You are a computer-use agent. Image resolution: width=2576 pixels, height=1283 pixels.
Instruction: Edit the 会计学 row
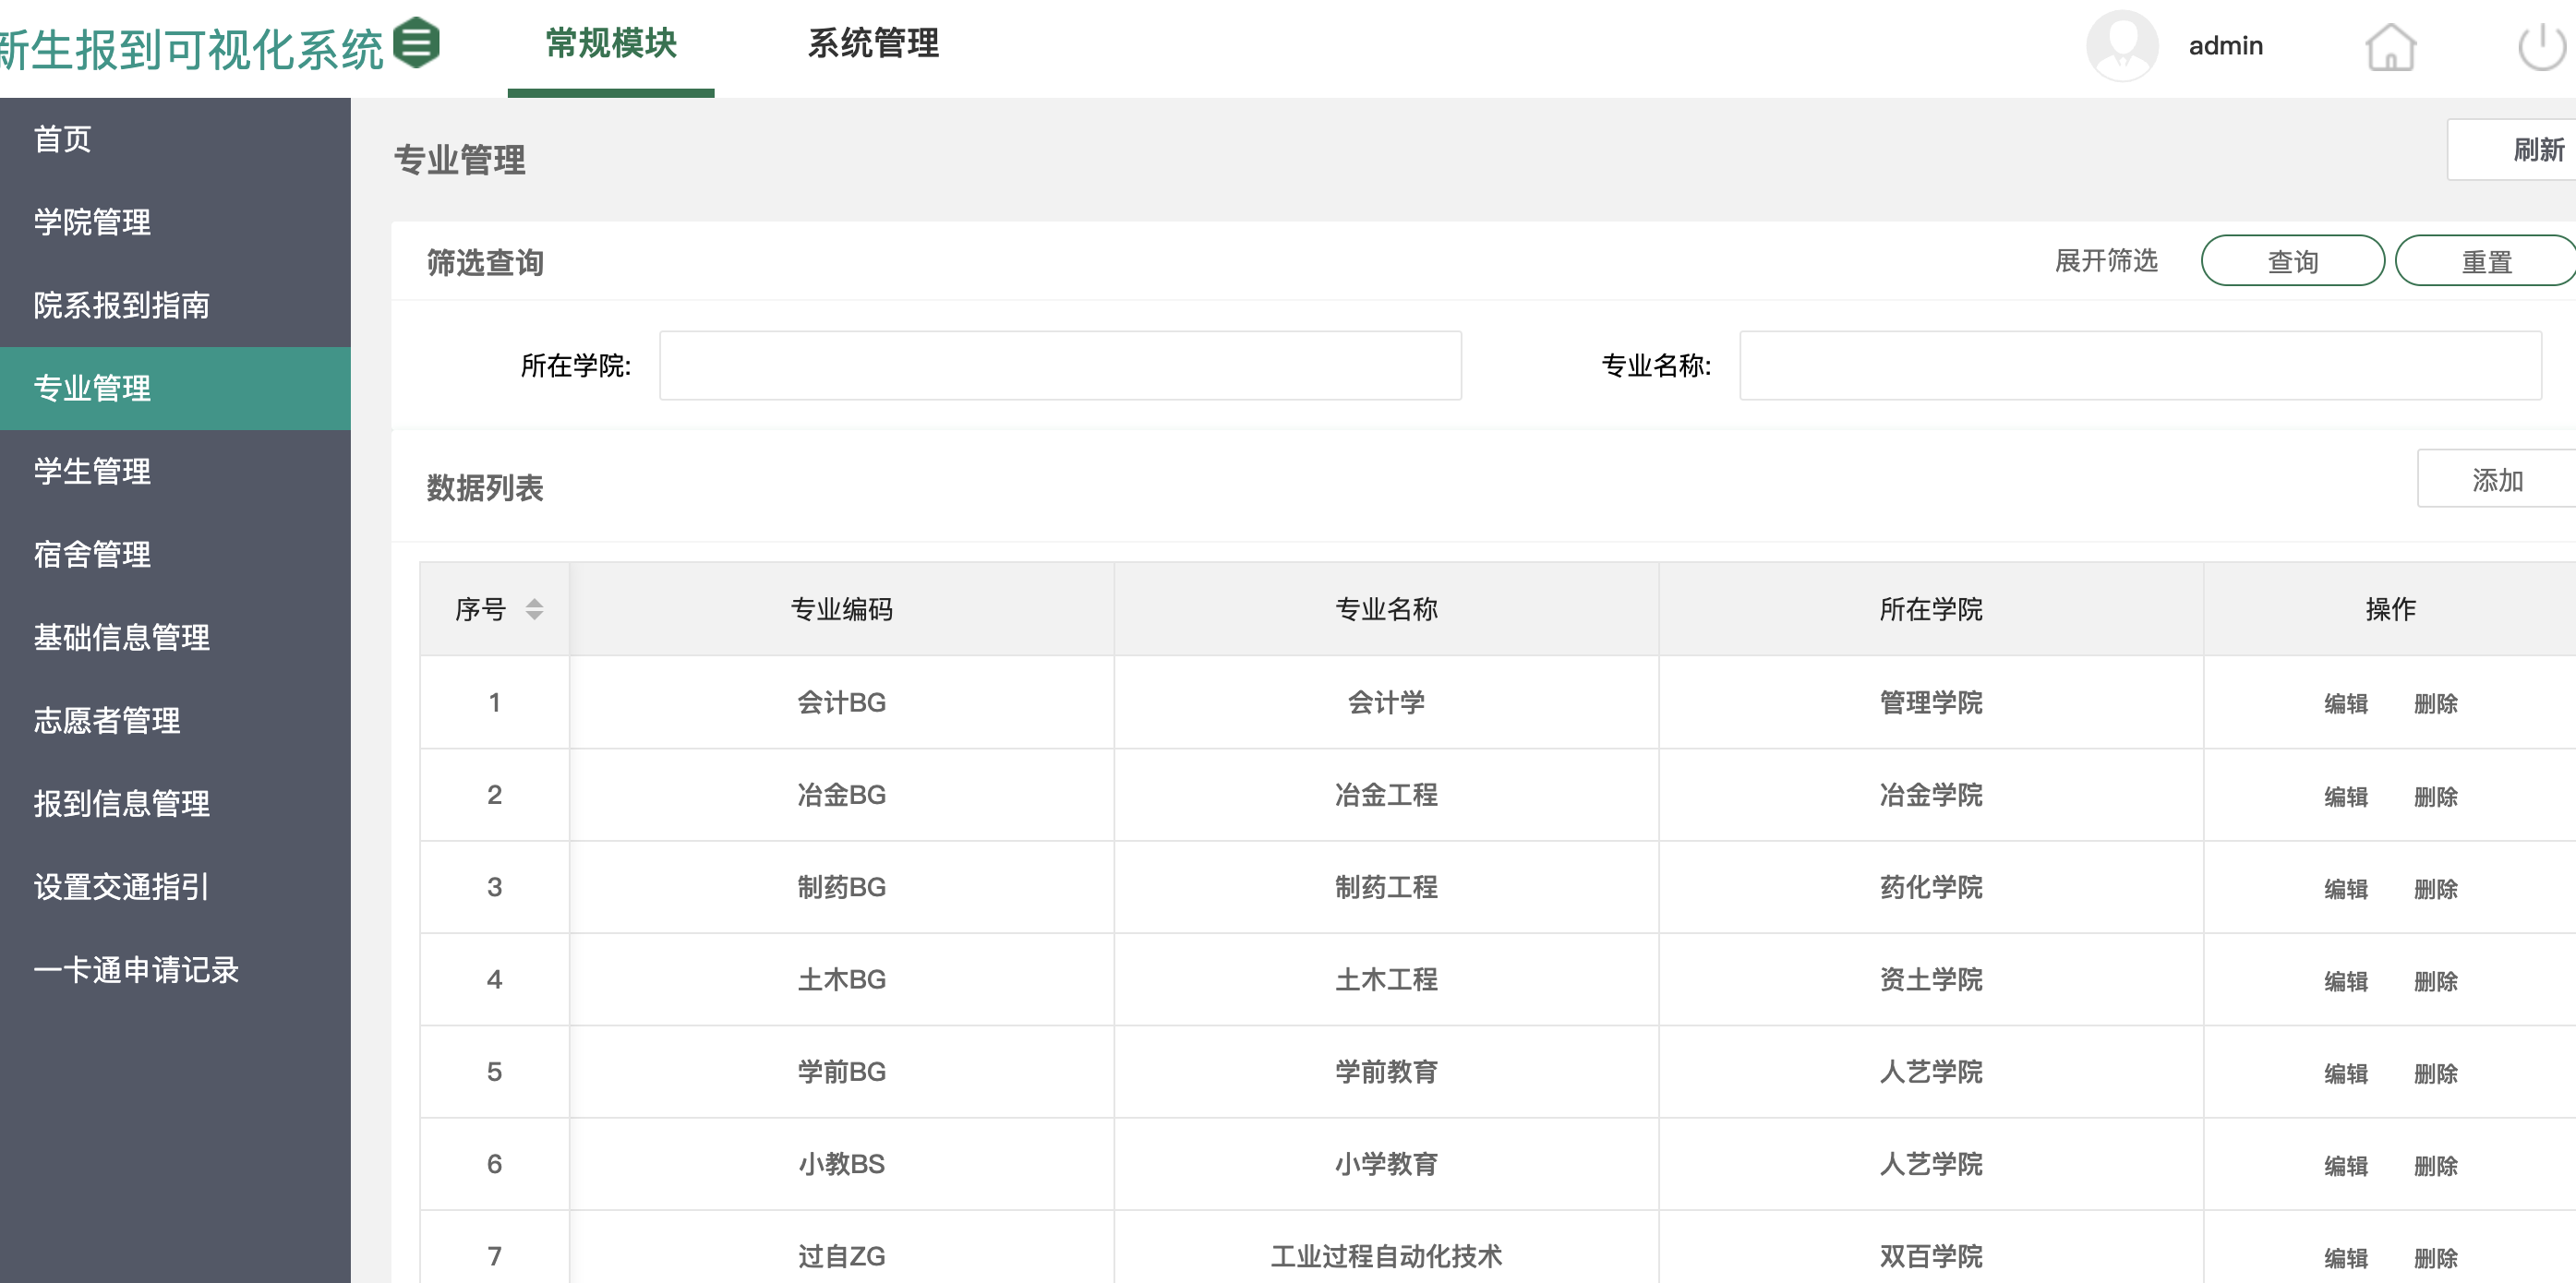(2345, 703)
